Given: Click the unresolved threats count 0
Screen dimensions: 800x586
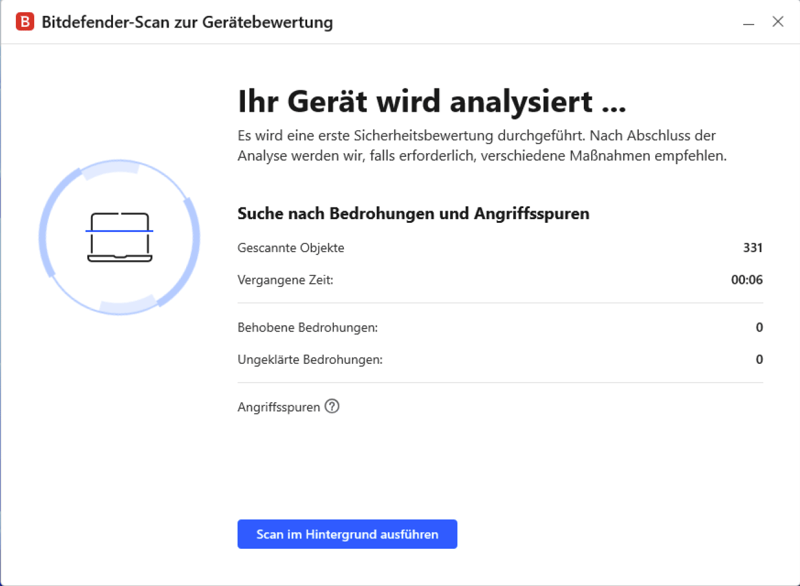Looking at the screenshot, I should [x=759, y=360].
